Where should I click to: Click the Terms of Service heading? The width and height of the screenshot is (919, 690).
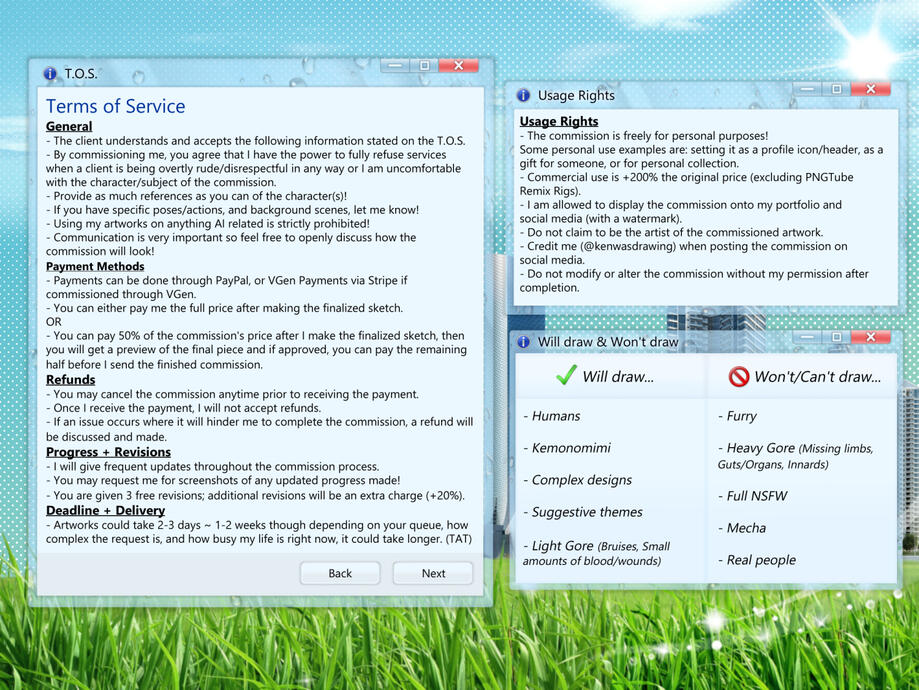(115, 106)
